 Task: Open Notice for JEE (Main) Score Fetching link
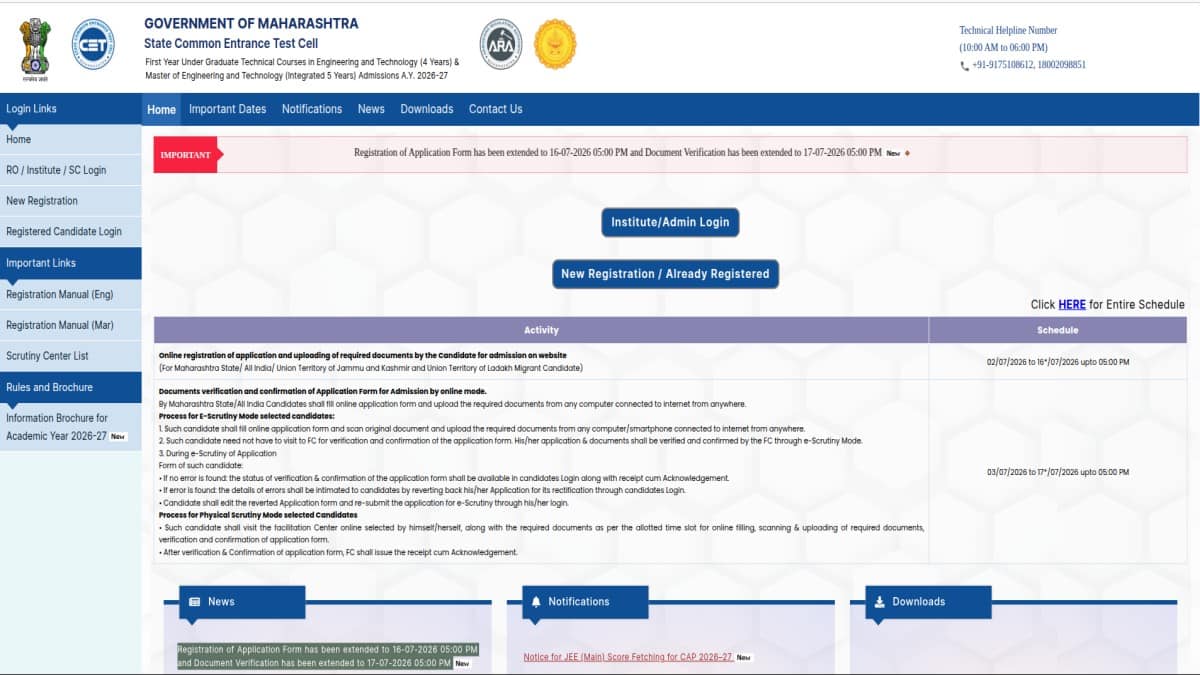coord(628,658)
